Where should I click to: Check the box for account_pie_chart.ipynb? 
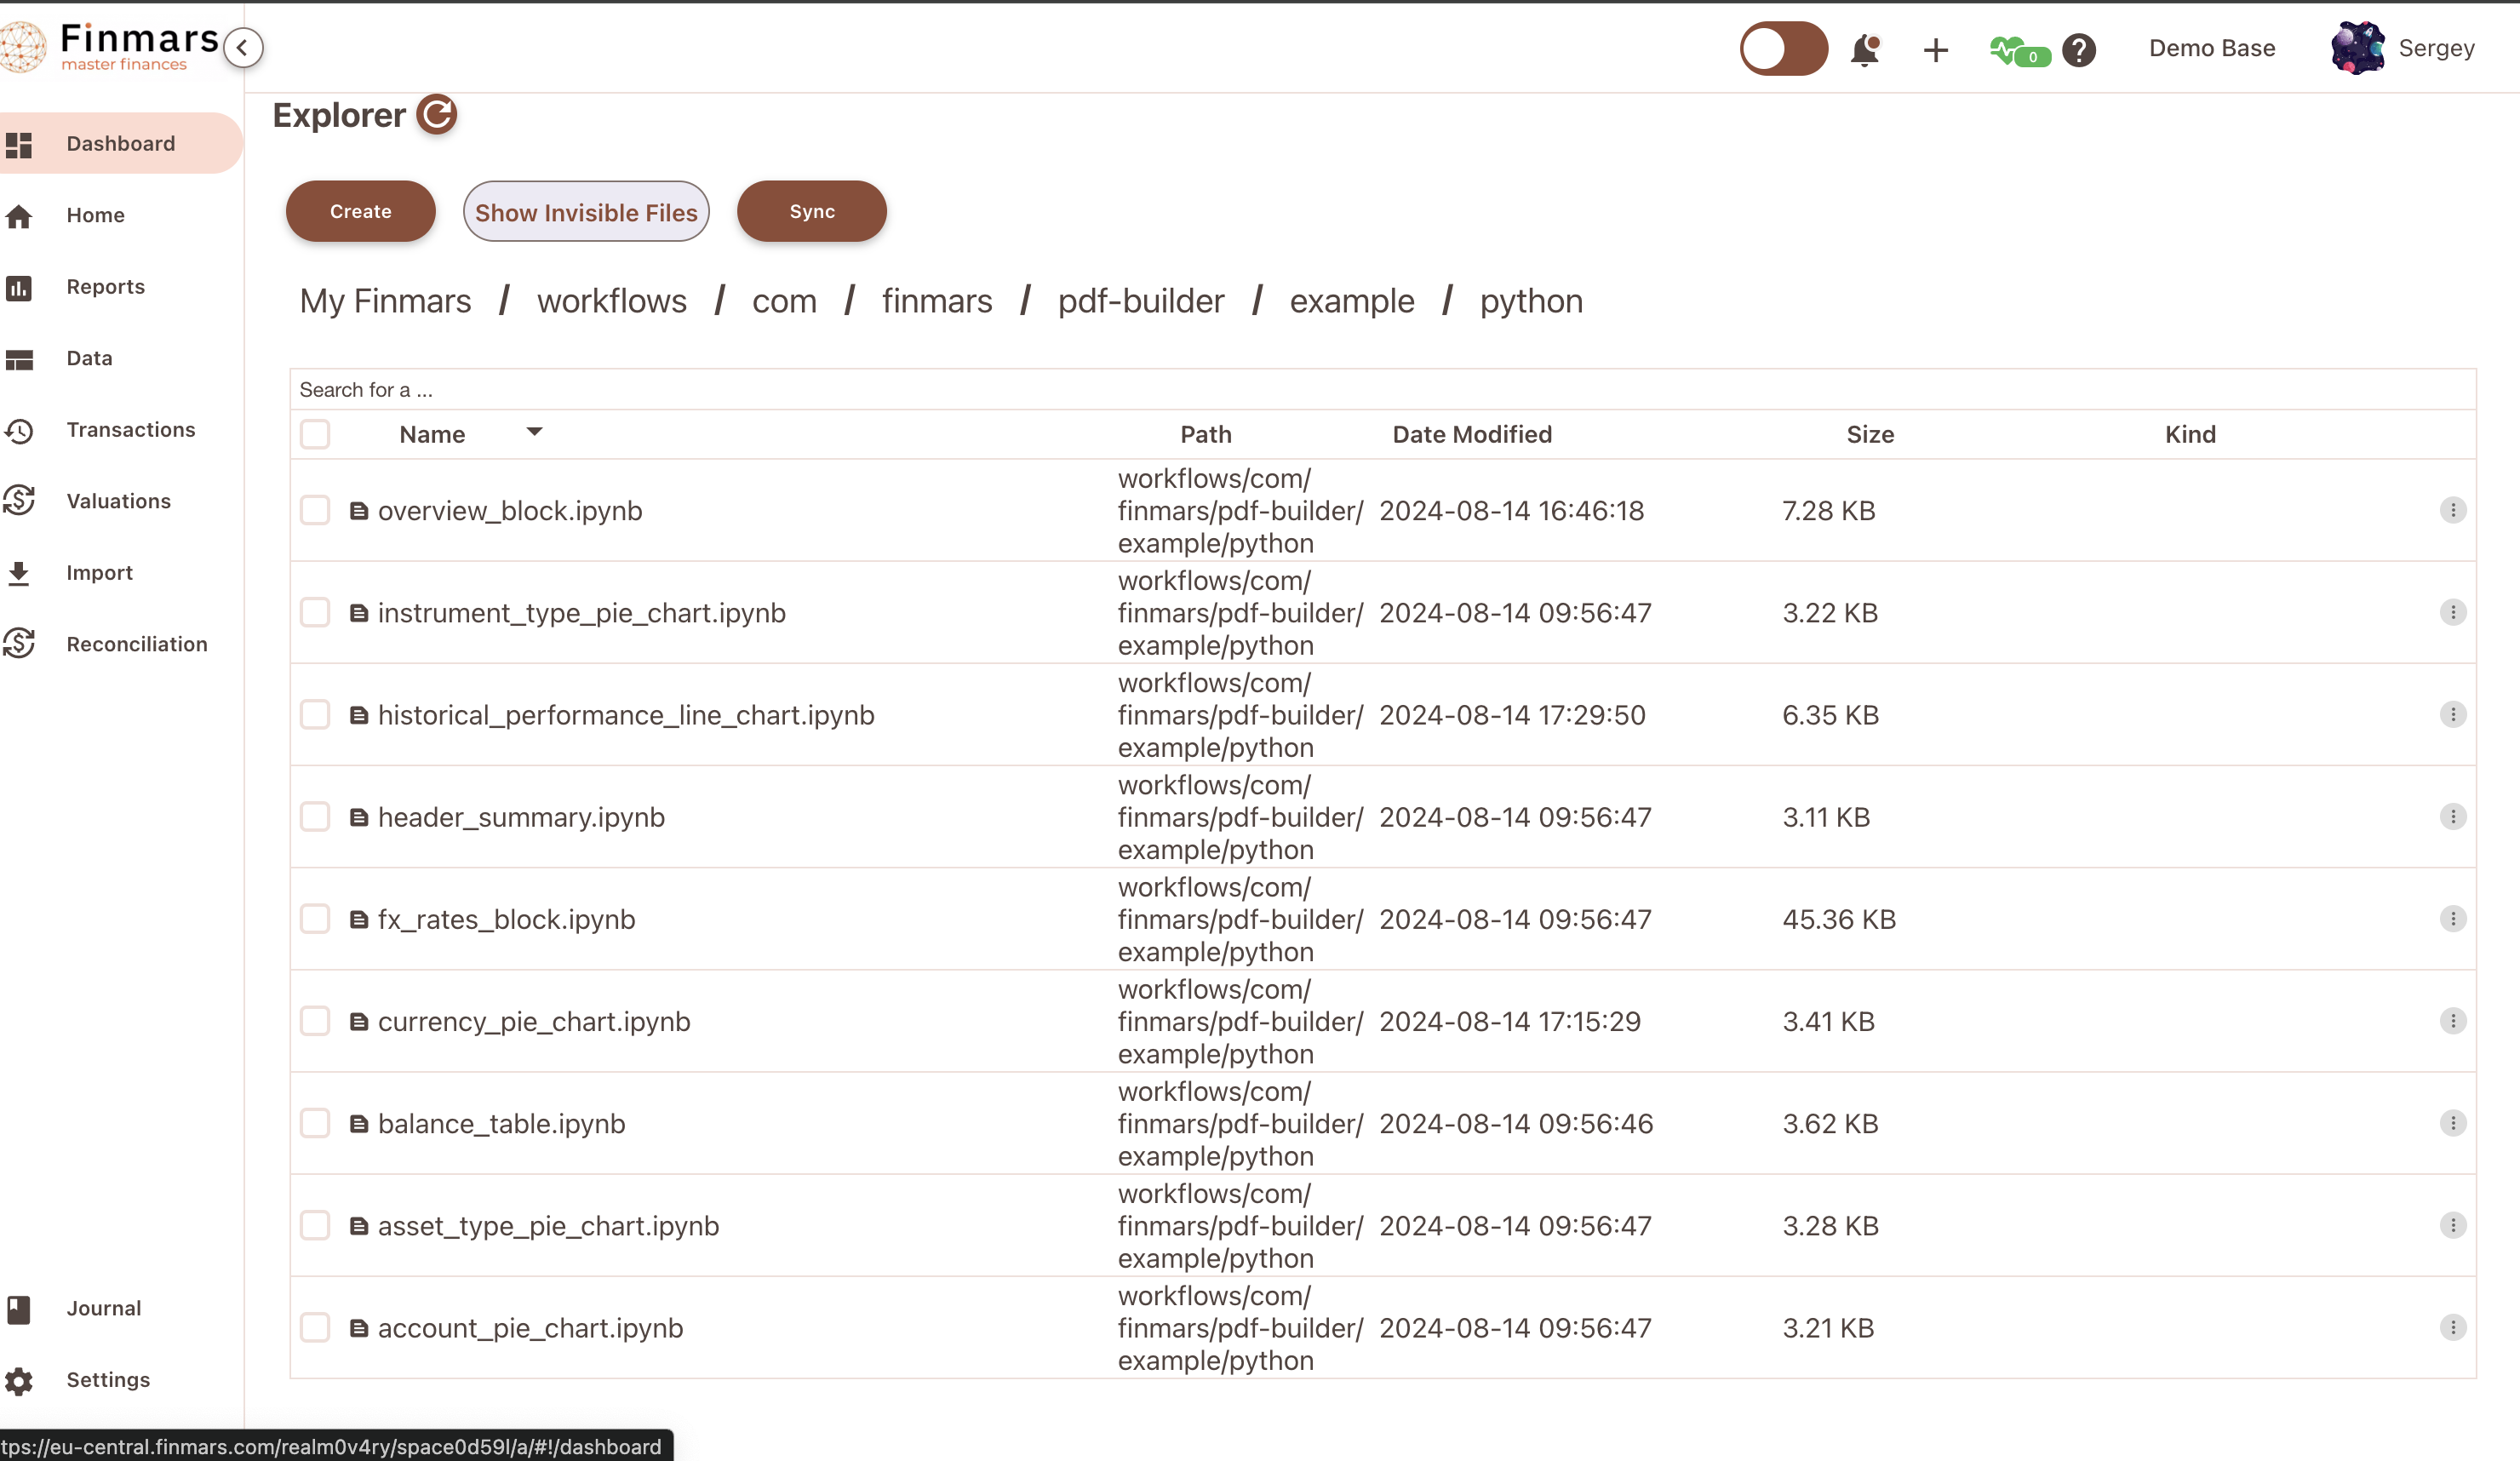(315, 1326)
